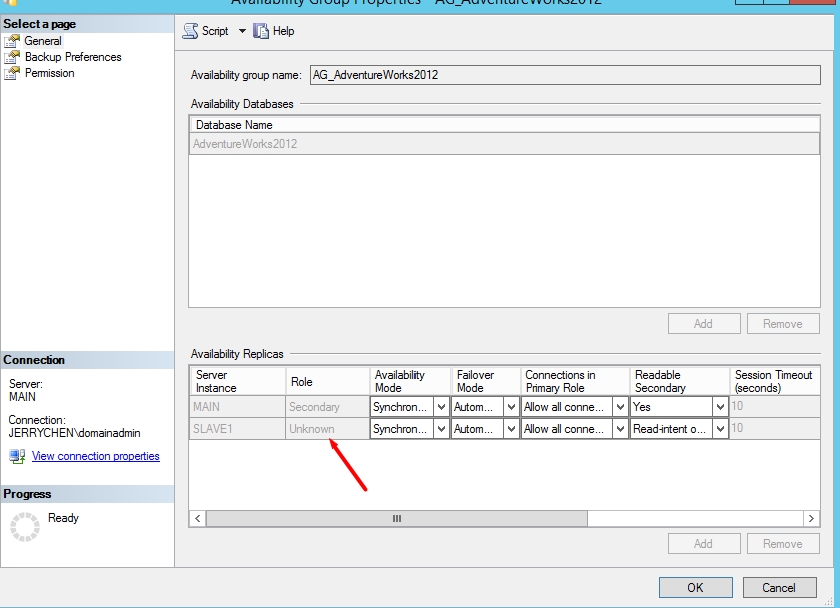Click the Server Instance column header
This screenshot has height=608, width=840.
tap(237, 381)
